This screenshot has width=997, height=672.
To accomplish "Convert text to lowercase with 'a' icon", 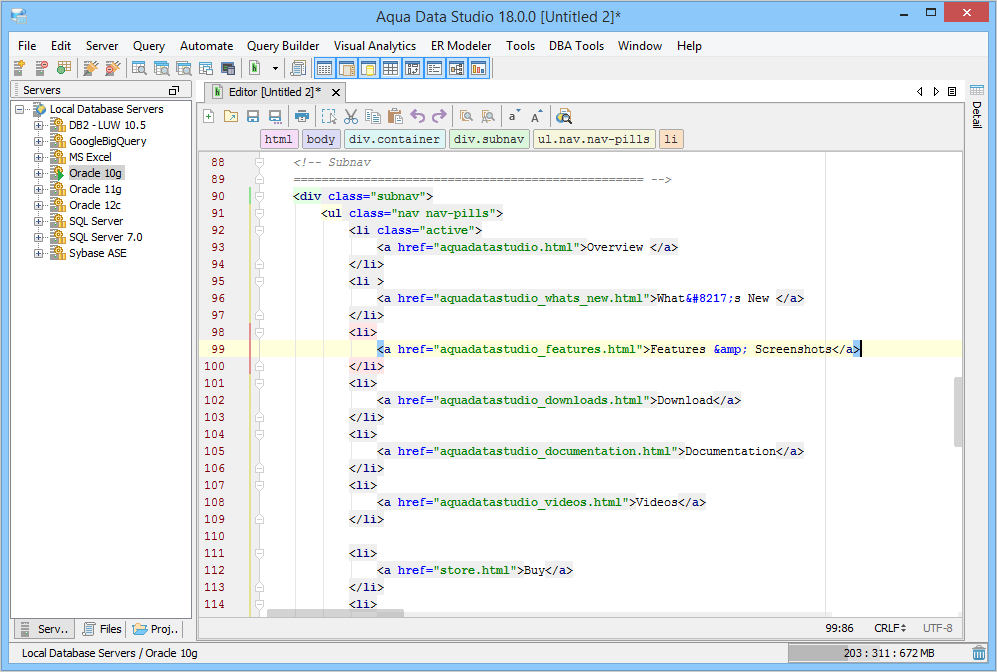I will [514, 116].
